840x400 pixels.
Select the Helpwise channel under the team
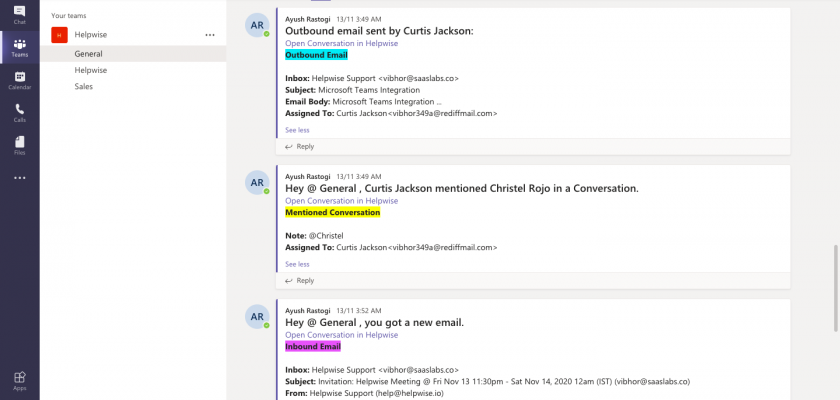(90, 70)
